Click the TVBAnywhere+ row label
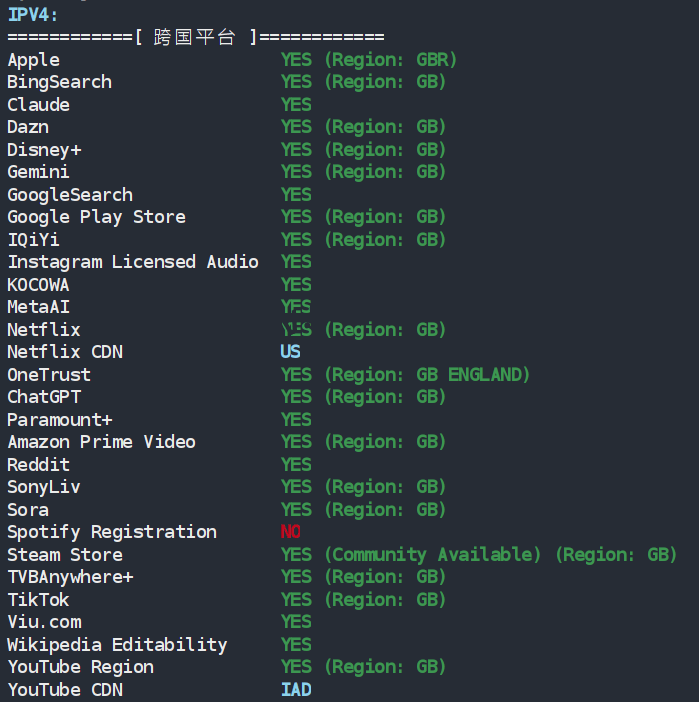The width and height of the screenshot is (699, 702). (x=70, y=577)
